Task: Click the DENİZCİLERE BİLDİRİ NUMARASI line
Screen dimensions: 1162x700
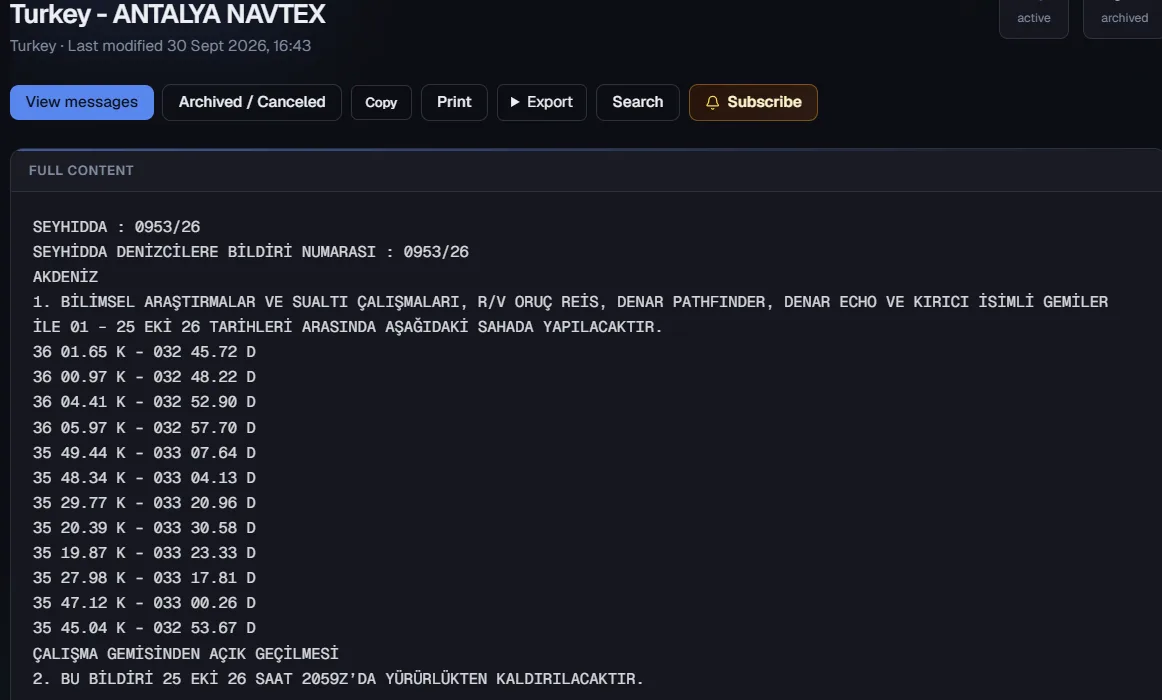Action: (250, 252)
